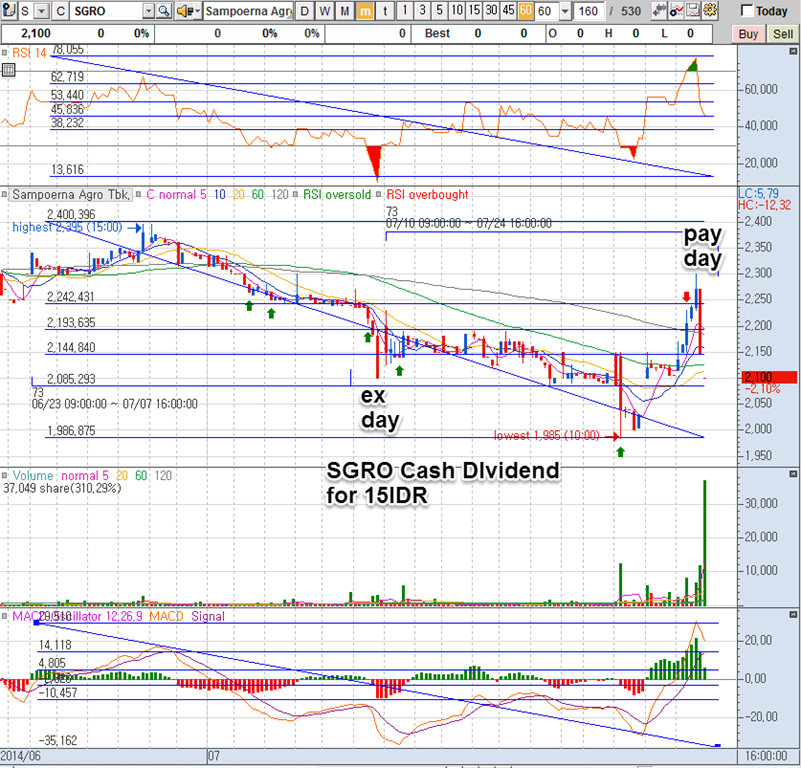Click the 'SGRO Cash DIvidend' annotation text
The height and width of the screenshot is (768, 801).
pos(443,471)
